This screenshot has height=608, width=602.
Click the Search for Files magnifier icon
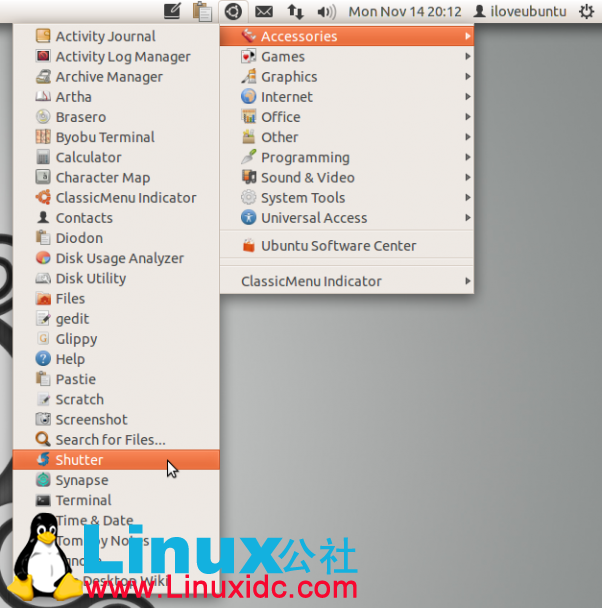(43, 440)
